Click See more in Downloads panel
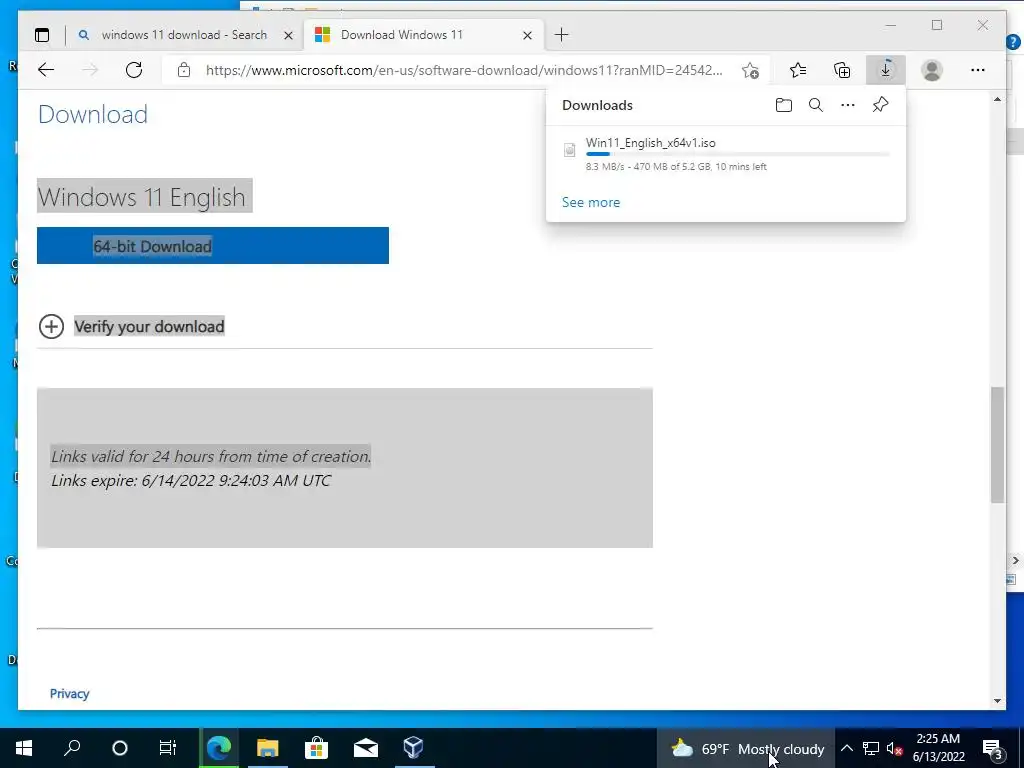 [x=591, y=202]
